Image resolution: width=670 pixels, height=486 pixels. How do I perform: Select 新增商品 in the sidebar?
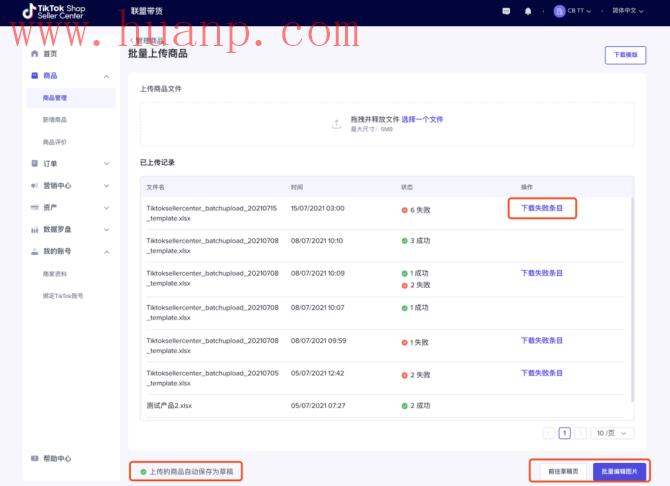pyautogui.click(x=55, y=120)
